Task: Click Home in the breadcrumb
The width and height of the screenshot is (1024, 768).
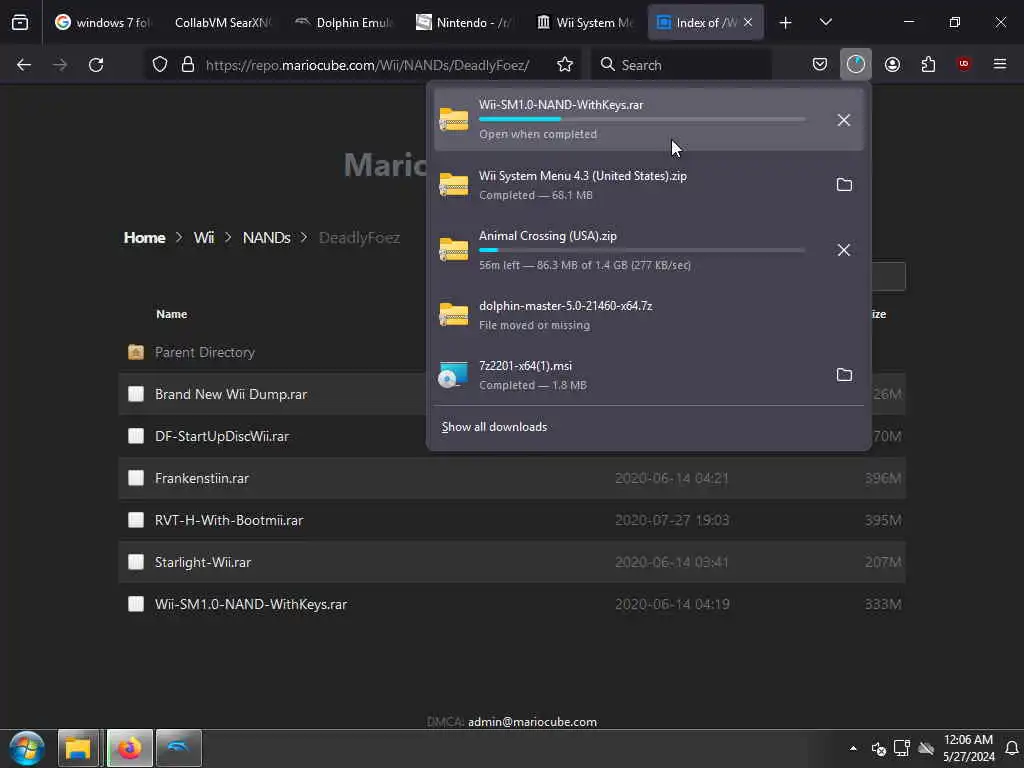Action: pyautogui.click(x=144, y=238)
